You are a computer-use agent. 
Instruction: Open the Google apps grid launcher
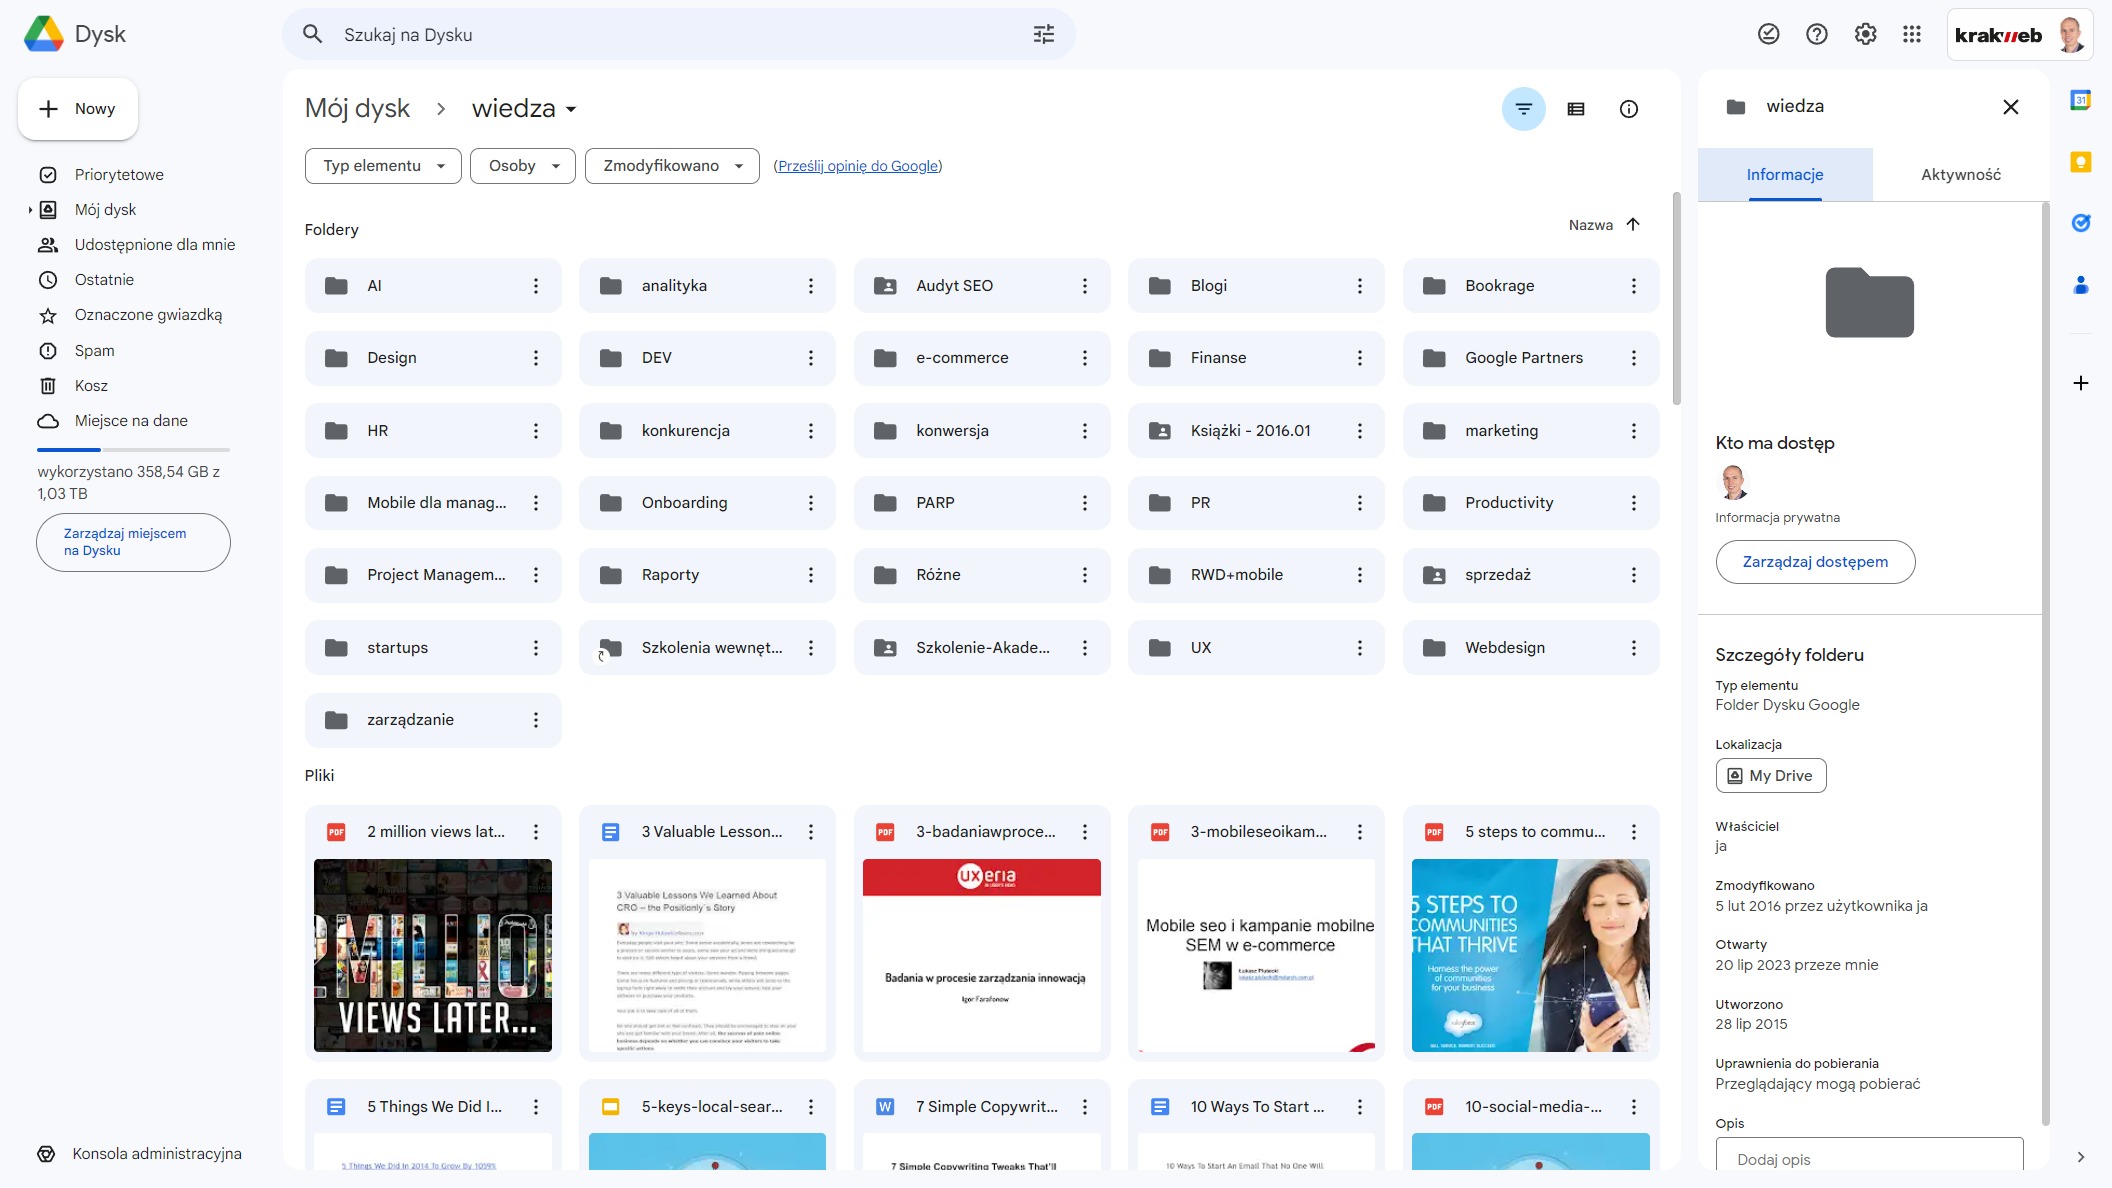(1912, 35)
